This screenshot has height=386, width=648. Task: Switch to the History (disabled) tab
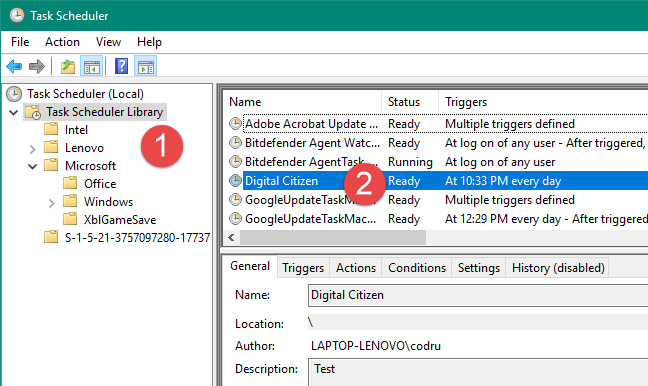coord(558,268)
